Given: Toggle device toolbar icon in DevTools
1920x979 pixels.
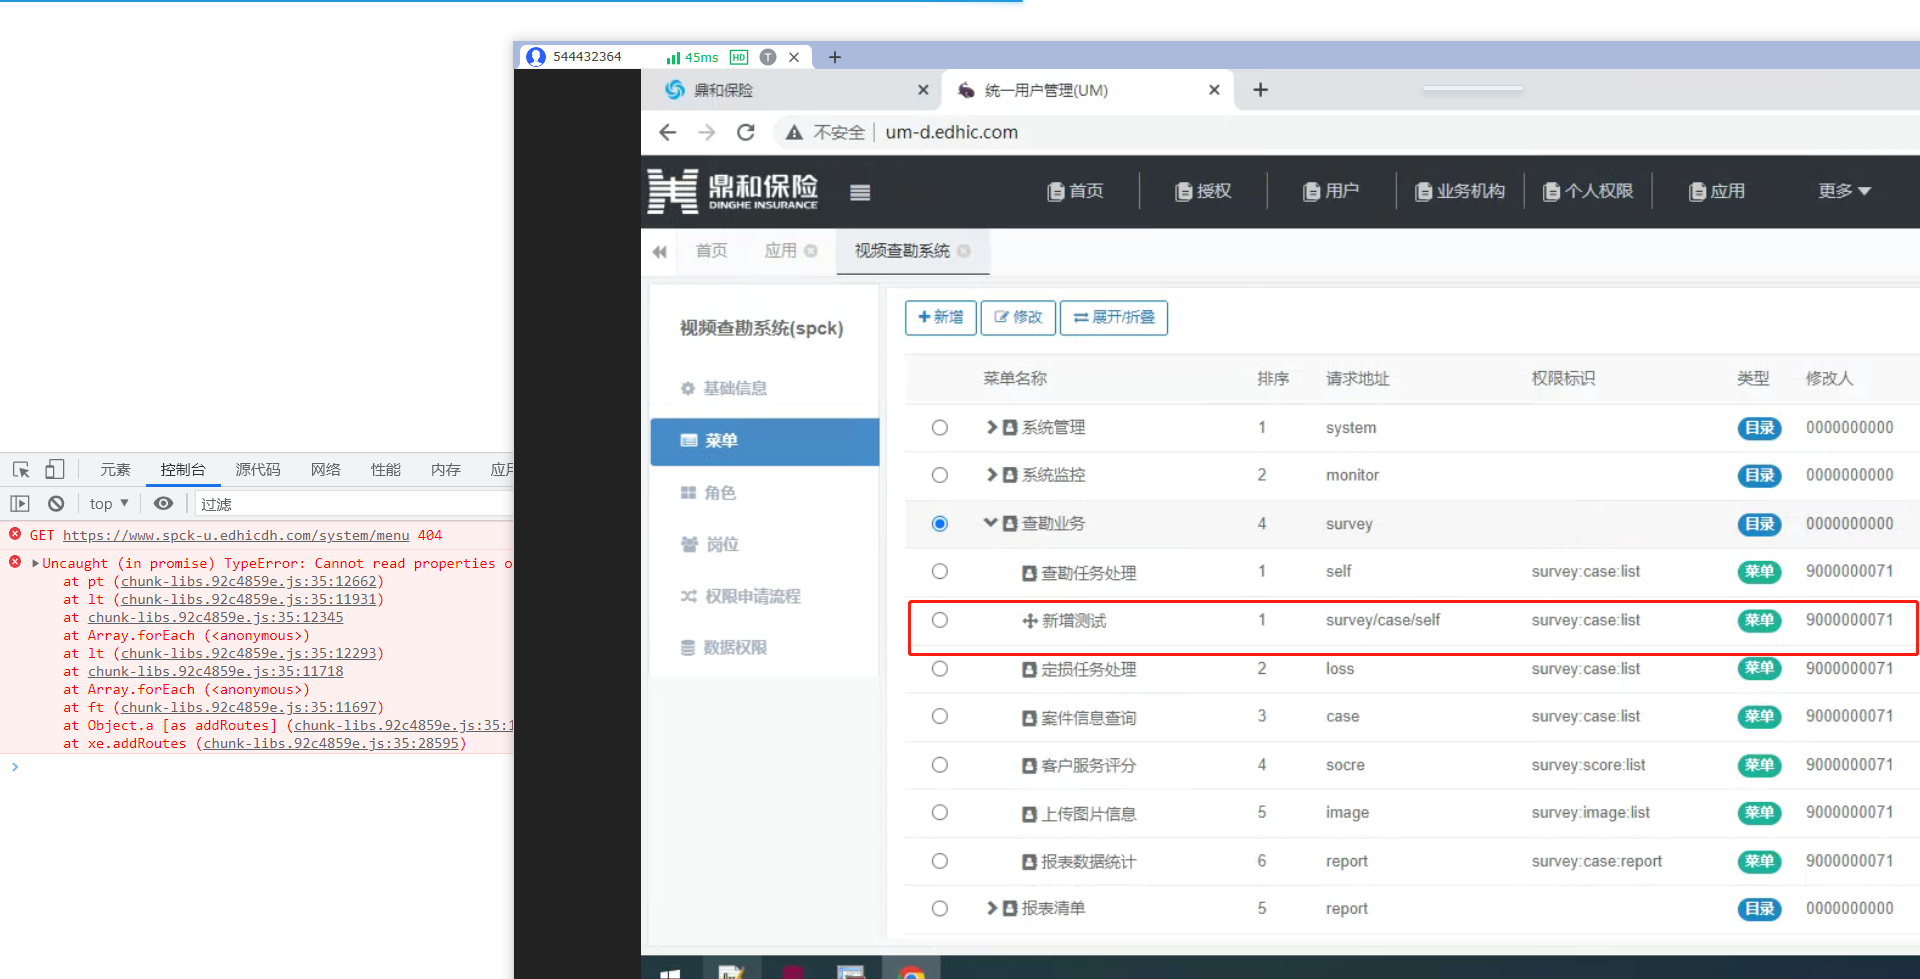Looking at the screenshot, I should pos(55,469).
